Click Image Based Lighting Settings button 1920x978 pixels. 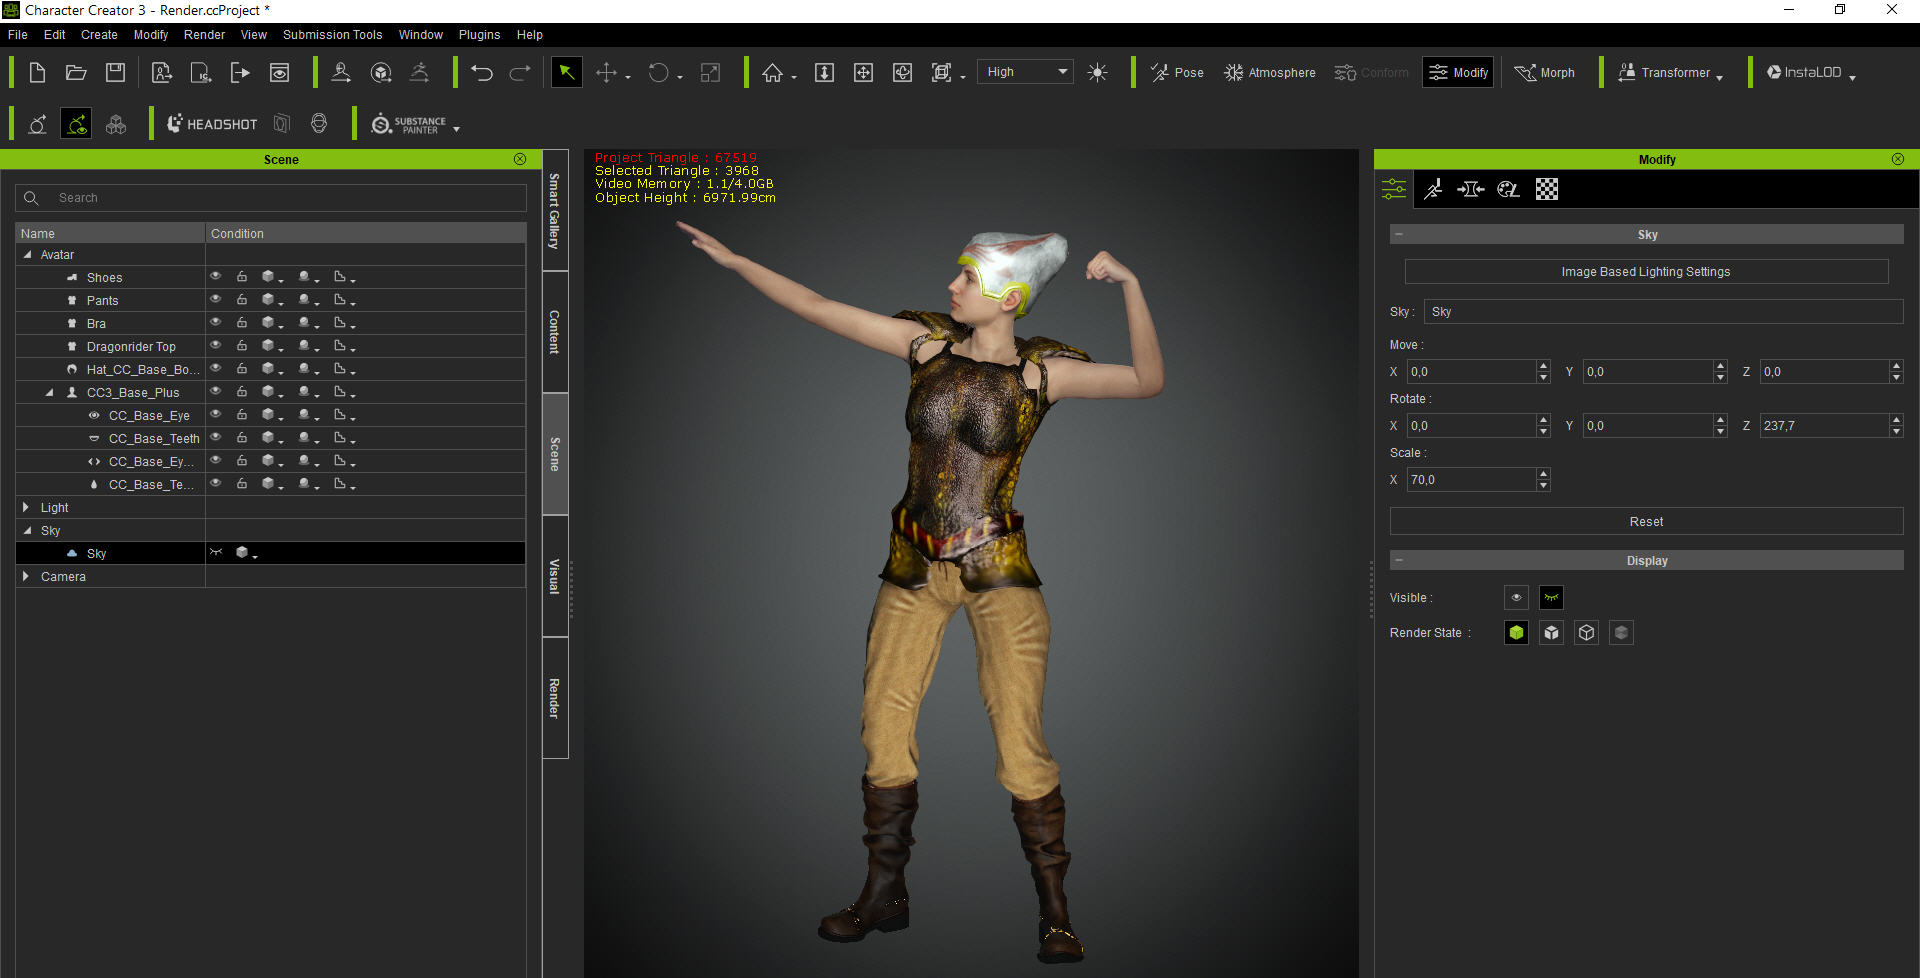tap(1646, 271)
